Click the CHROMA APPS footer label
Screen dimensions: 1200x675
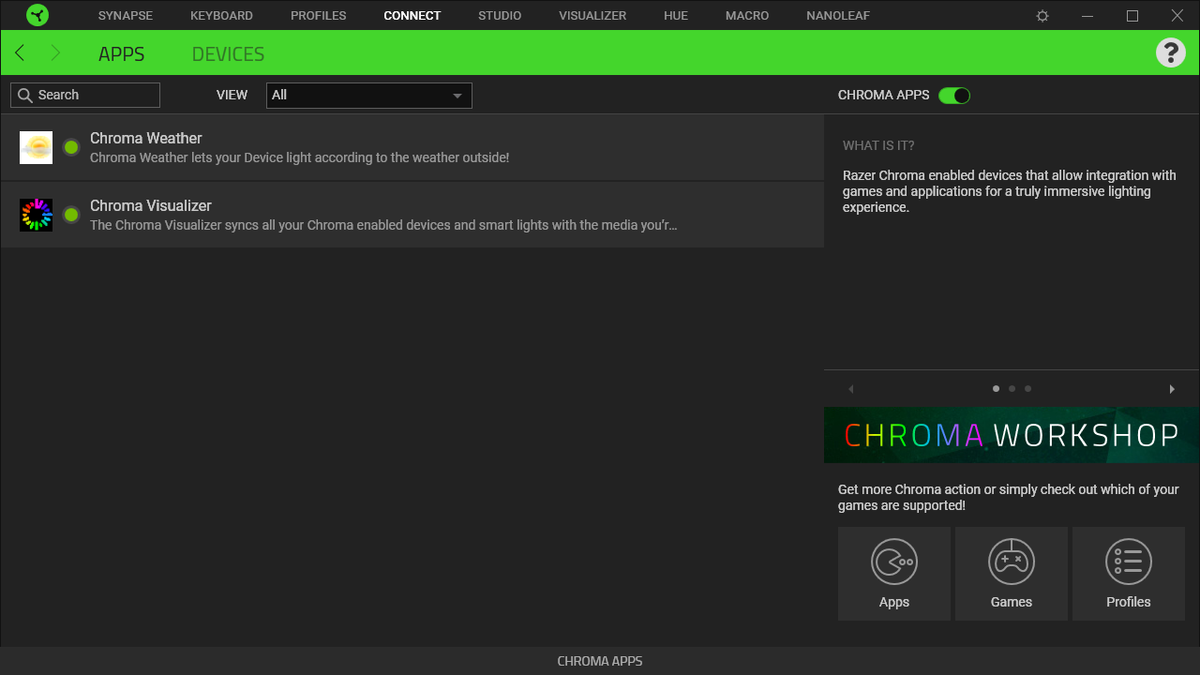(600, 661)
